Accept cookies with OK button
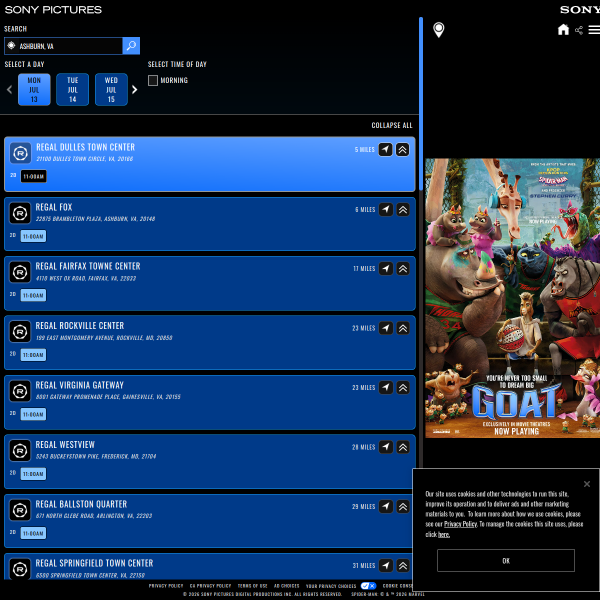This screenshot has width=600, height=600. (505, 561)
